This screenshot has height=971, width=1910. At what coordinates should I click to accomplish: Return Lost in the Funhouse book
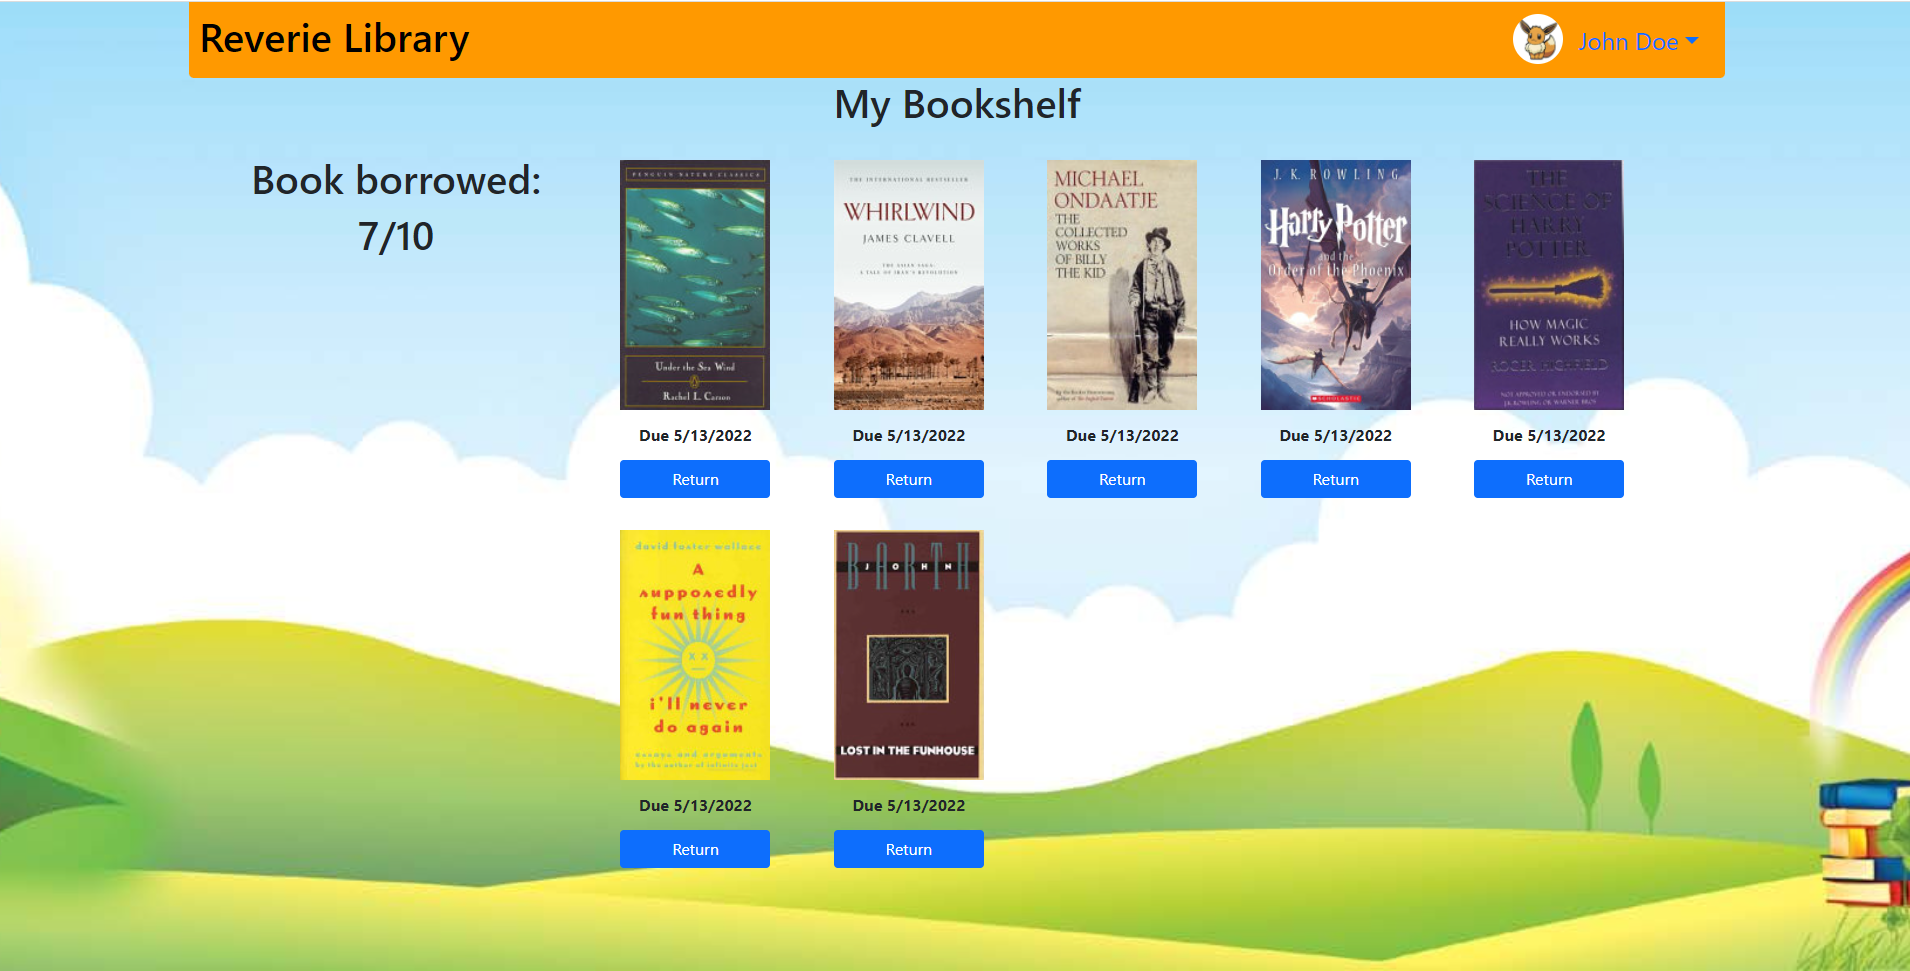(x=909, y=849)
